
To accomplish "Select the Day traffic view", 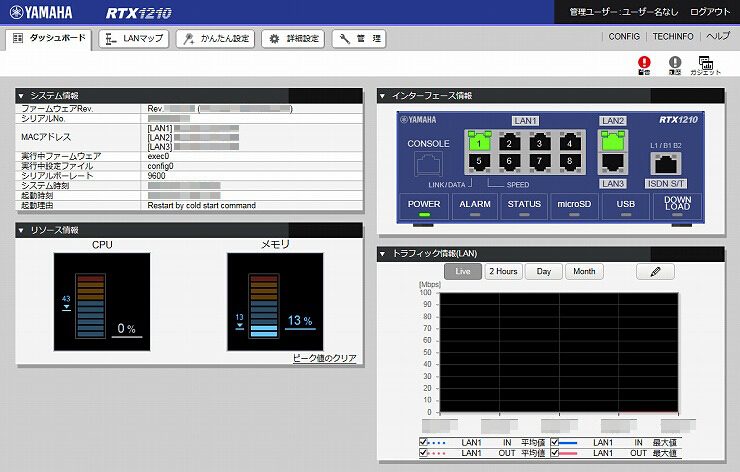I will (544, 271).
